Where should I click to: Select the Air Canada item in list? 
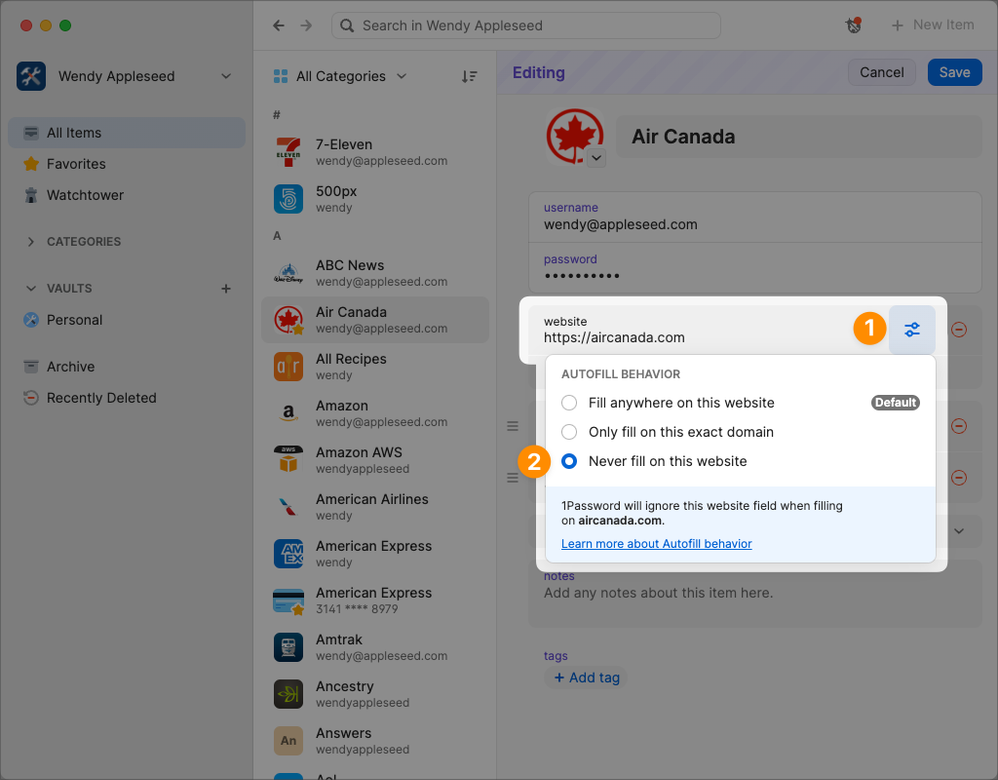375,320
